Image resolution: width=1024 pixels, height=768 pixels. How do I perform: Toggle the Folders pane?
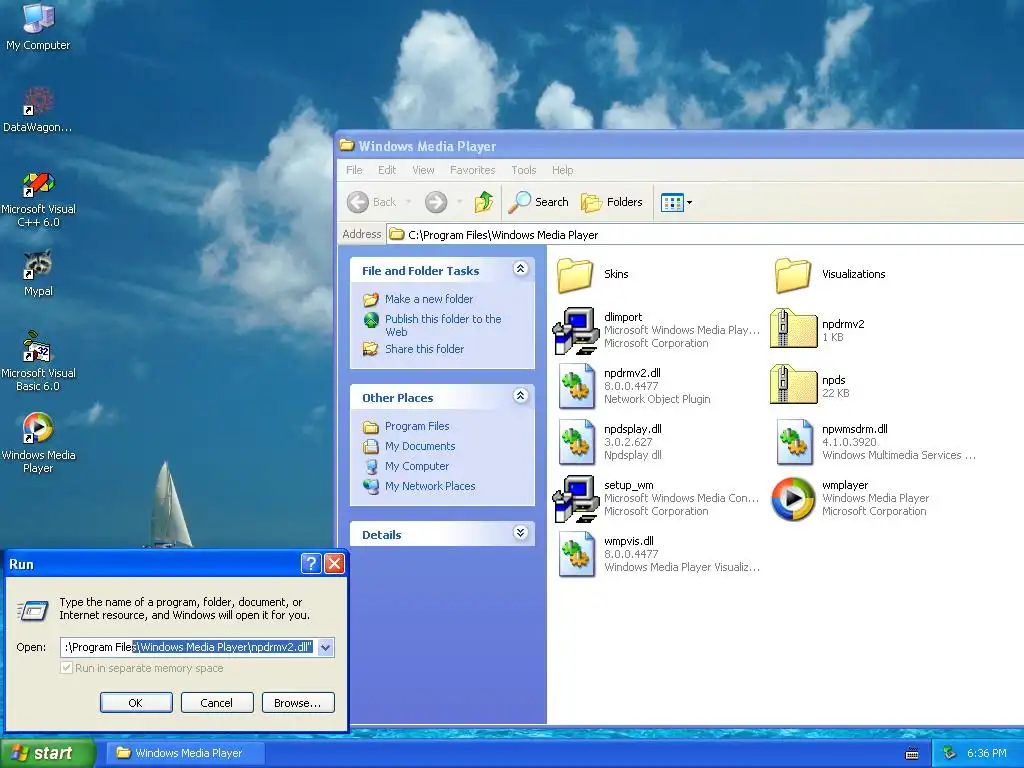tap(612, 202)
